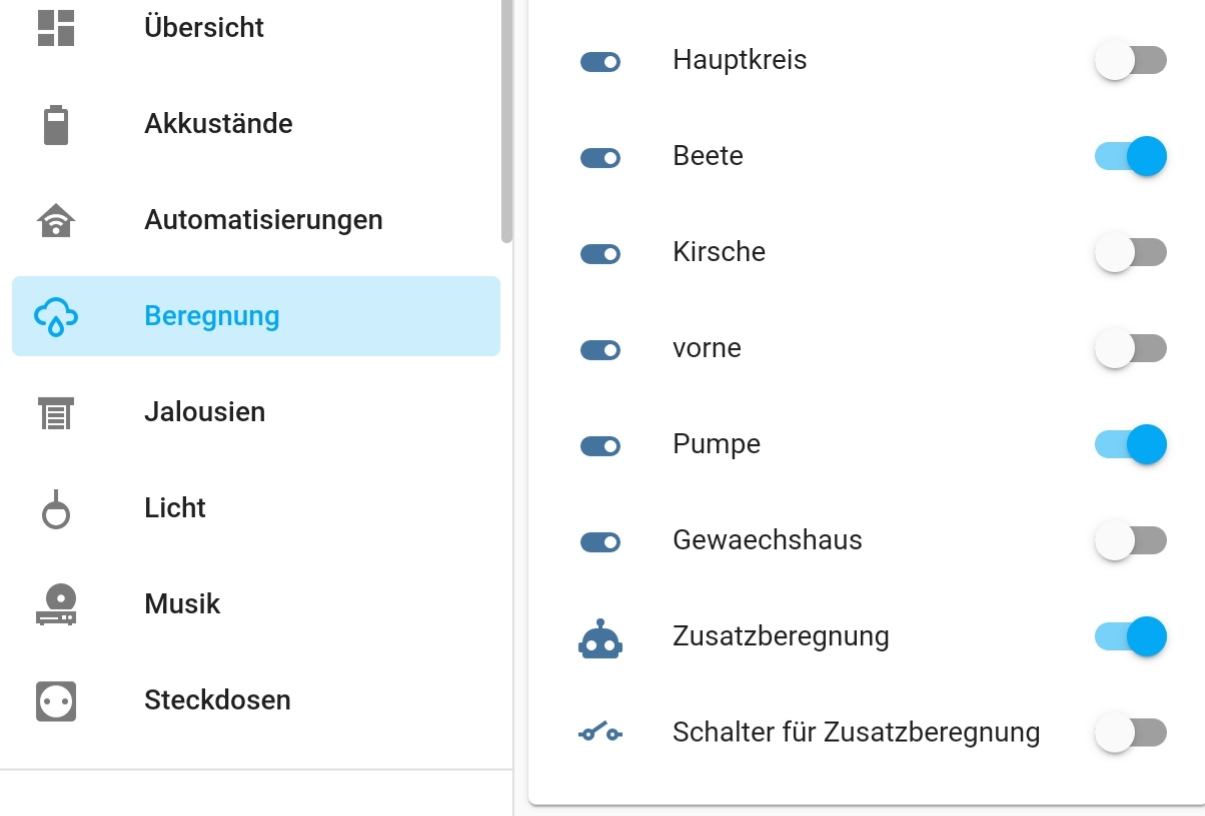Disable the Pumpe toggle

(1131, 445)
